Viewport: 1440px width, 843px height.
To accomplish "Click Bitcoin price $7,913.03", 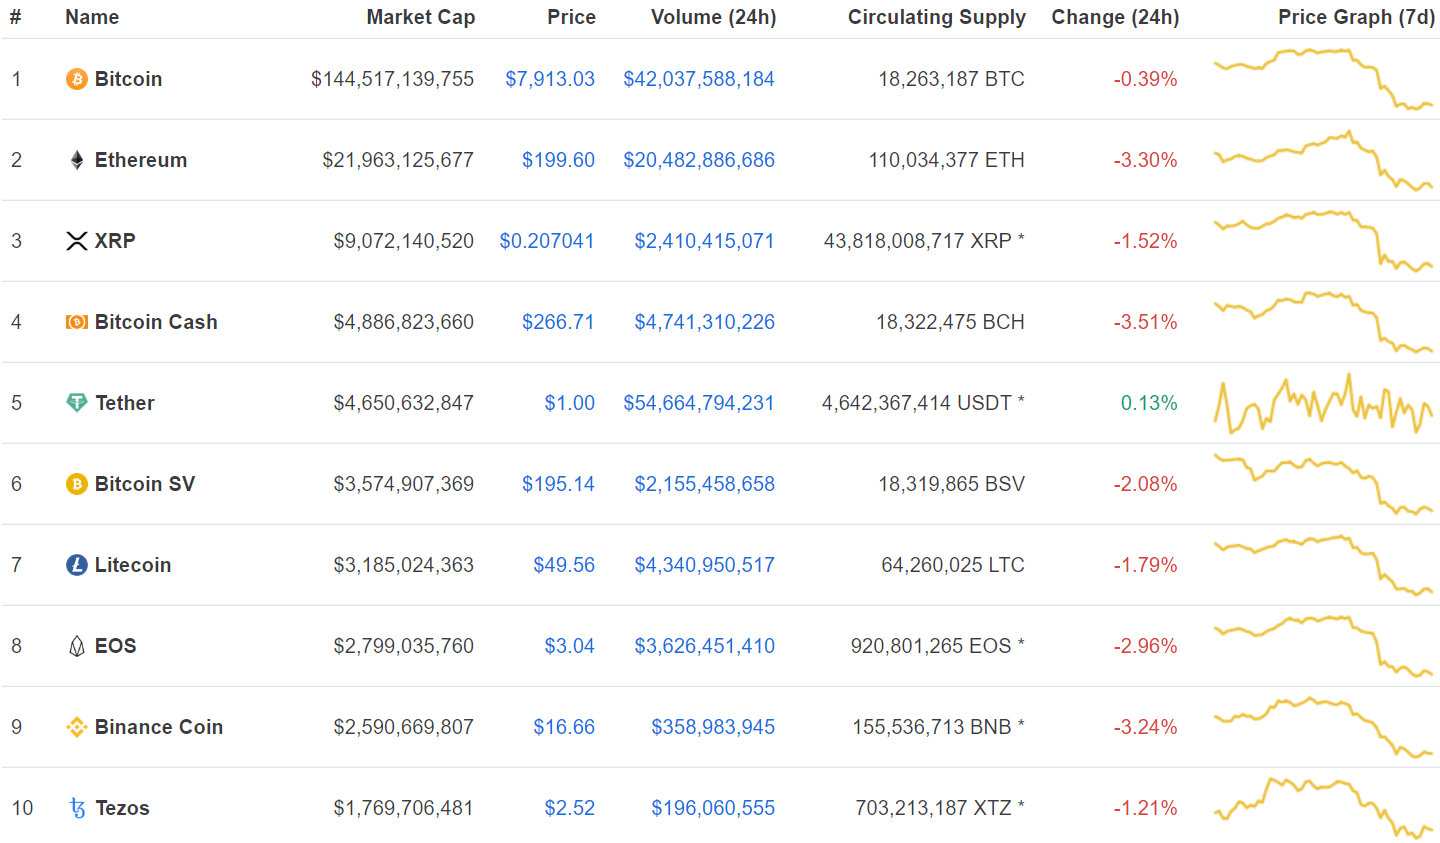I will click(x=550, y=79).
